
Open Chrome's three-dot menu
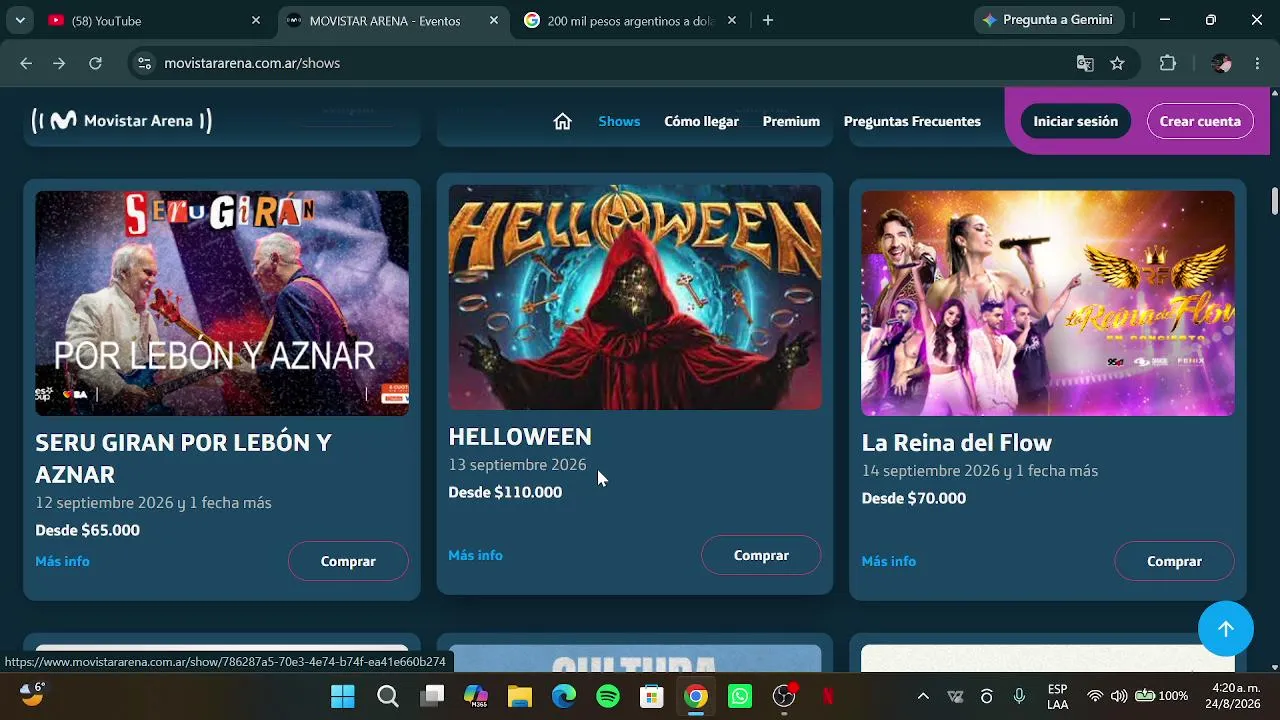coord(1257,63)
